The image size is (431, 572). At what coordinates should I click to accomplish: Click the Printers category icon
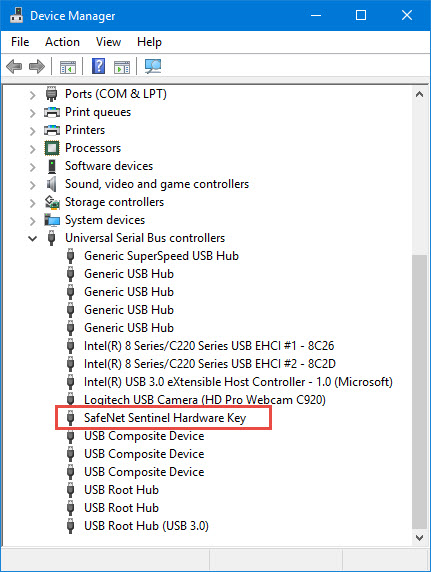pyautogui.click(x=52, y=130)
